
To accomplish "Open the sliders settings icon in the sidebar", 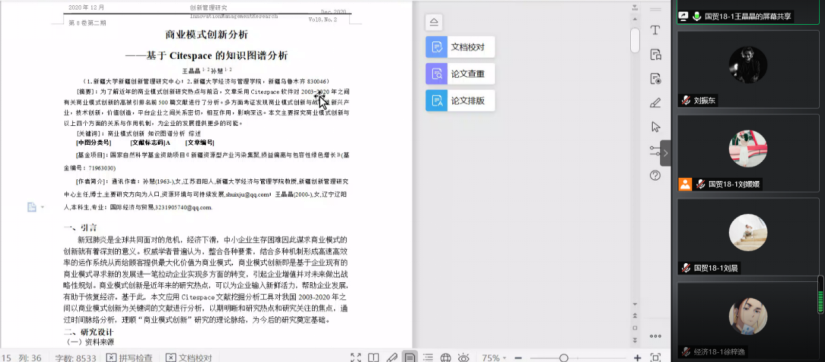I will coord(654,151).
